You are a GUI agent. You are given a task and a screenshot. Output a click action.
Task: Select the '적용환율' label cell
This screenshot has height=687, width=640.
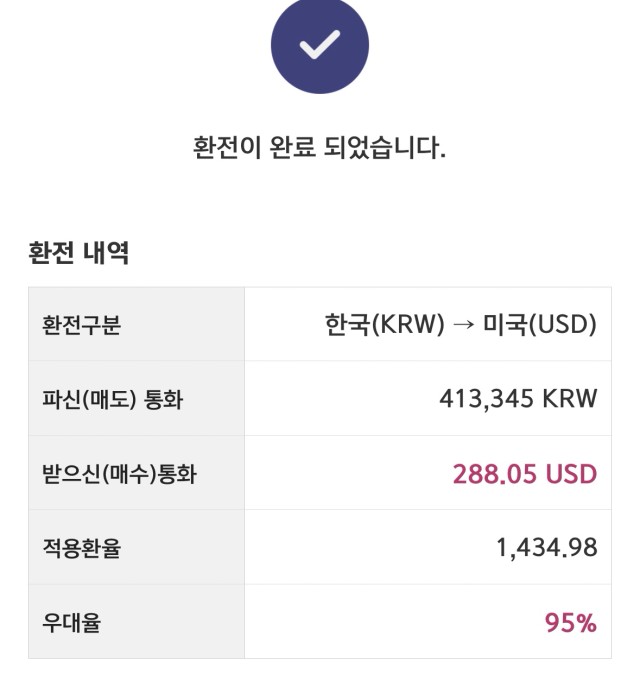coord(137,547)
